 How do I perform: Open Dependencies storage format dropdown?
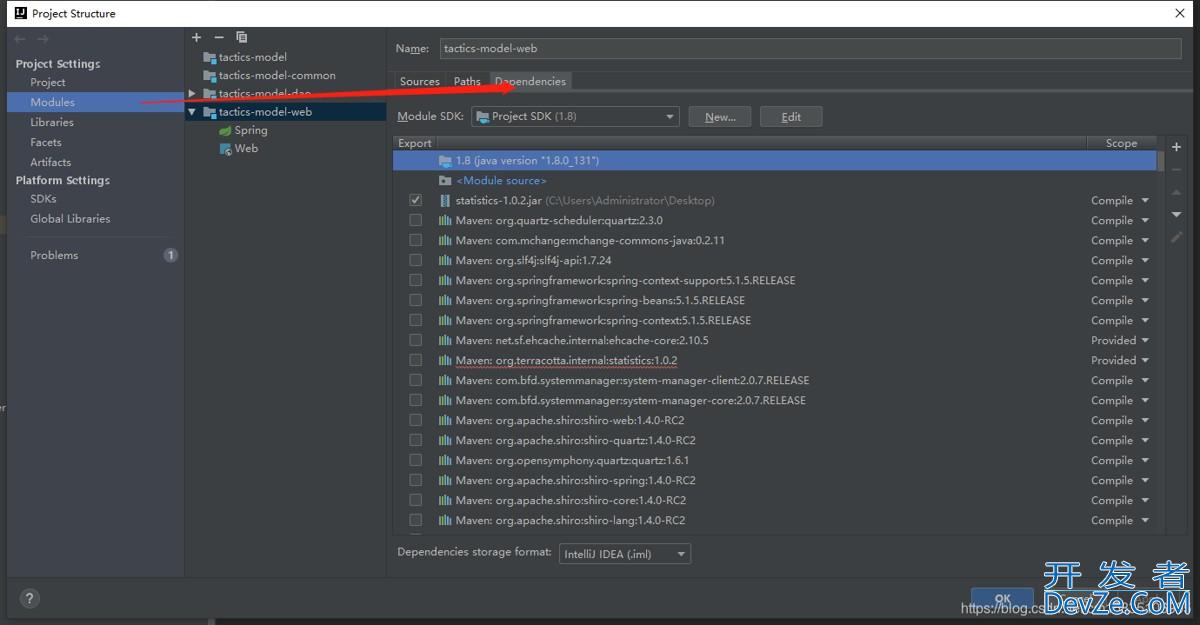coord(625,553)
